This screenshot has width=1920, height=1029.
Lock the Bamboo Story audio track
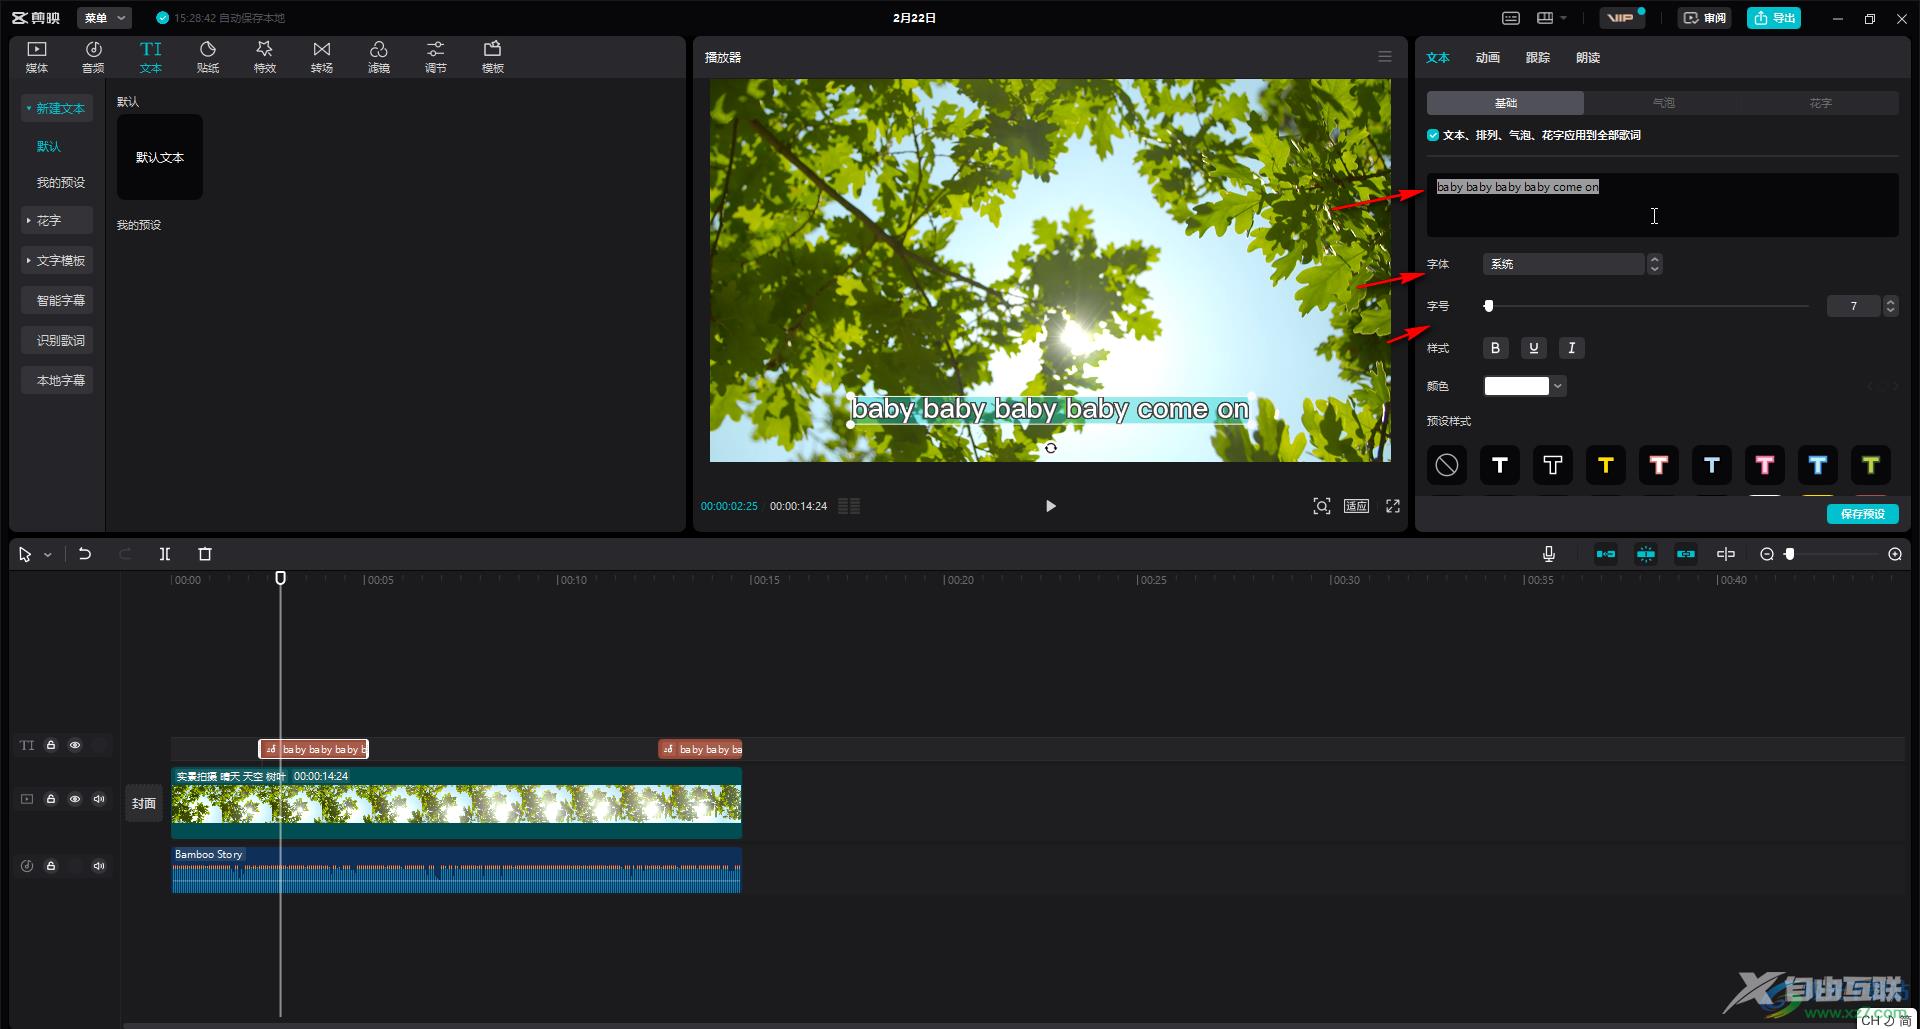tap(51, 866)
